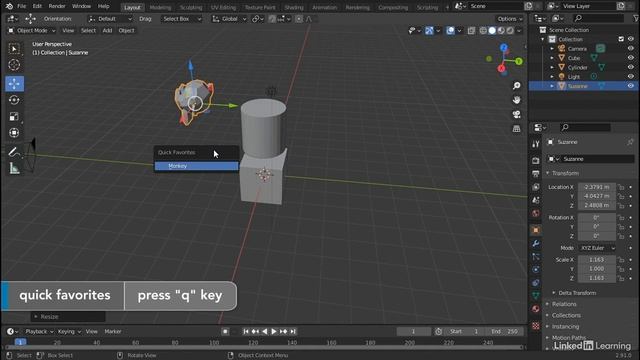The height and width of the screenshot is (360, 640).
Task: Select the Rotate tool
Action: 14,100
